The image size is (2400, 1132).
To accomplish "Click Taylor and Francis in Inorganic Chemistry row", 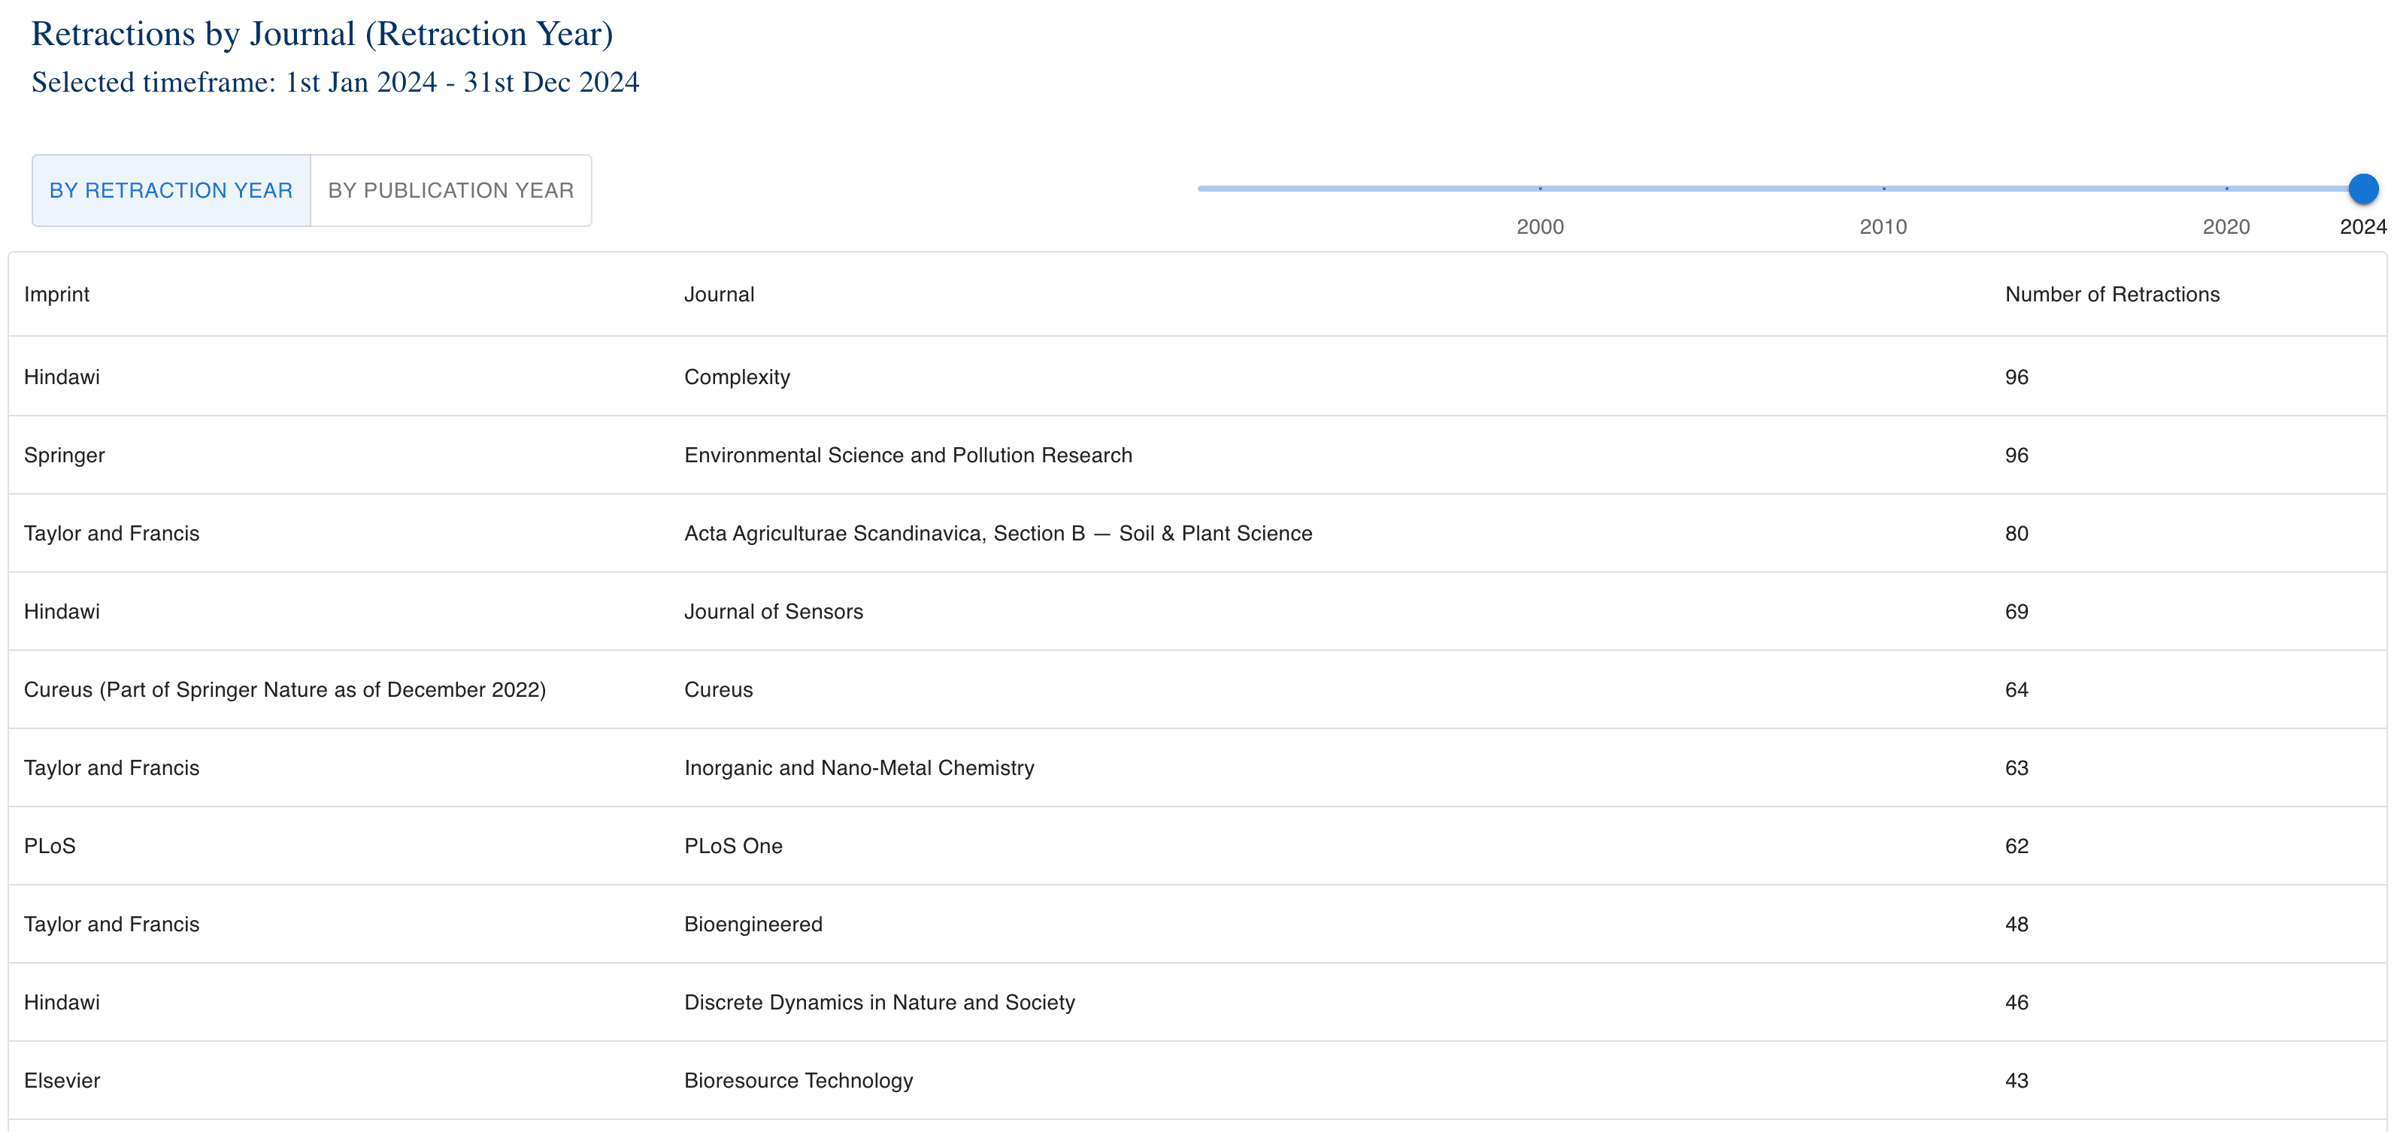I will click(112, 767).
